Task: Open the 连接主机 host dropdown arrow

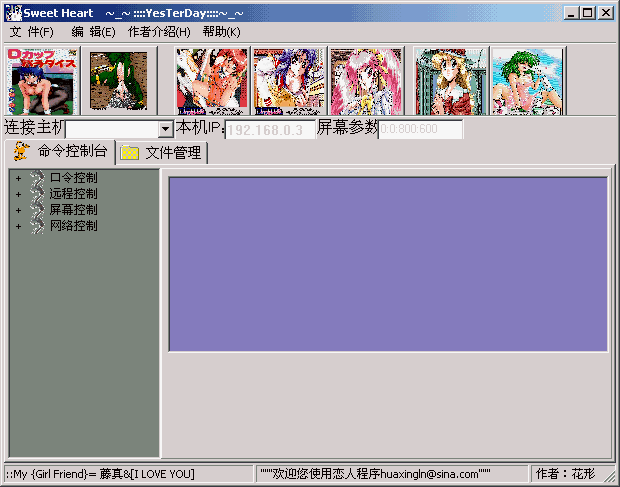Action: click(x=165, y=130)
